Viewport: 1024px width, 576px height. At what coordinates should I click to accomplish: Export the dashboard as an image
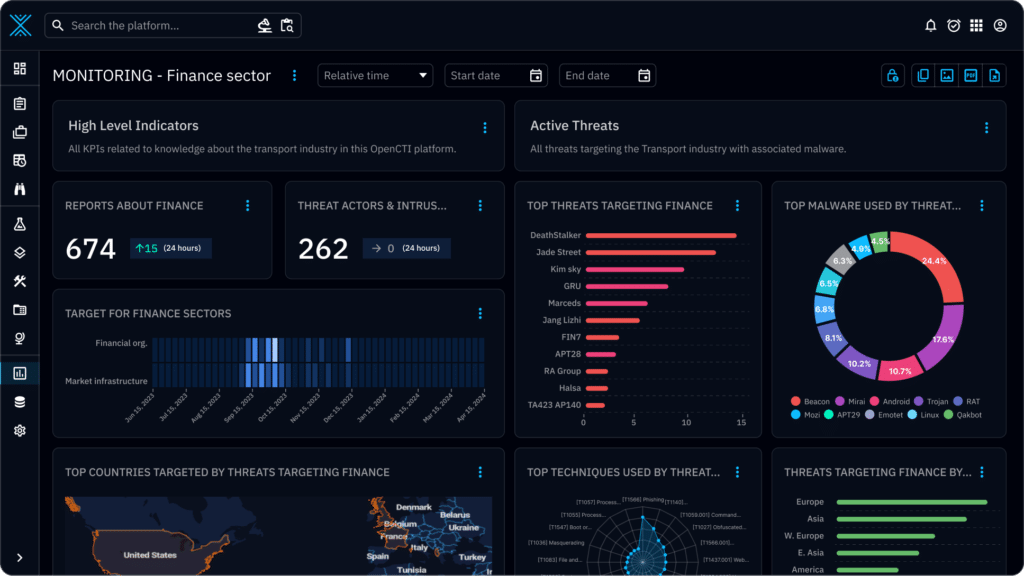[x=945, y=75]
